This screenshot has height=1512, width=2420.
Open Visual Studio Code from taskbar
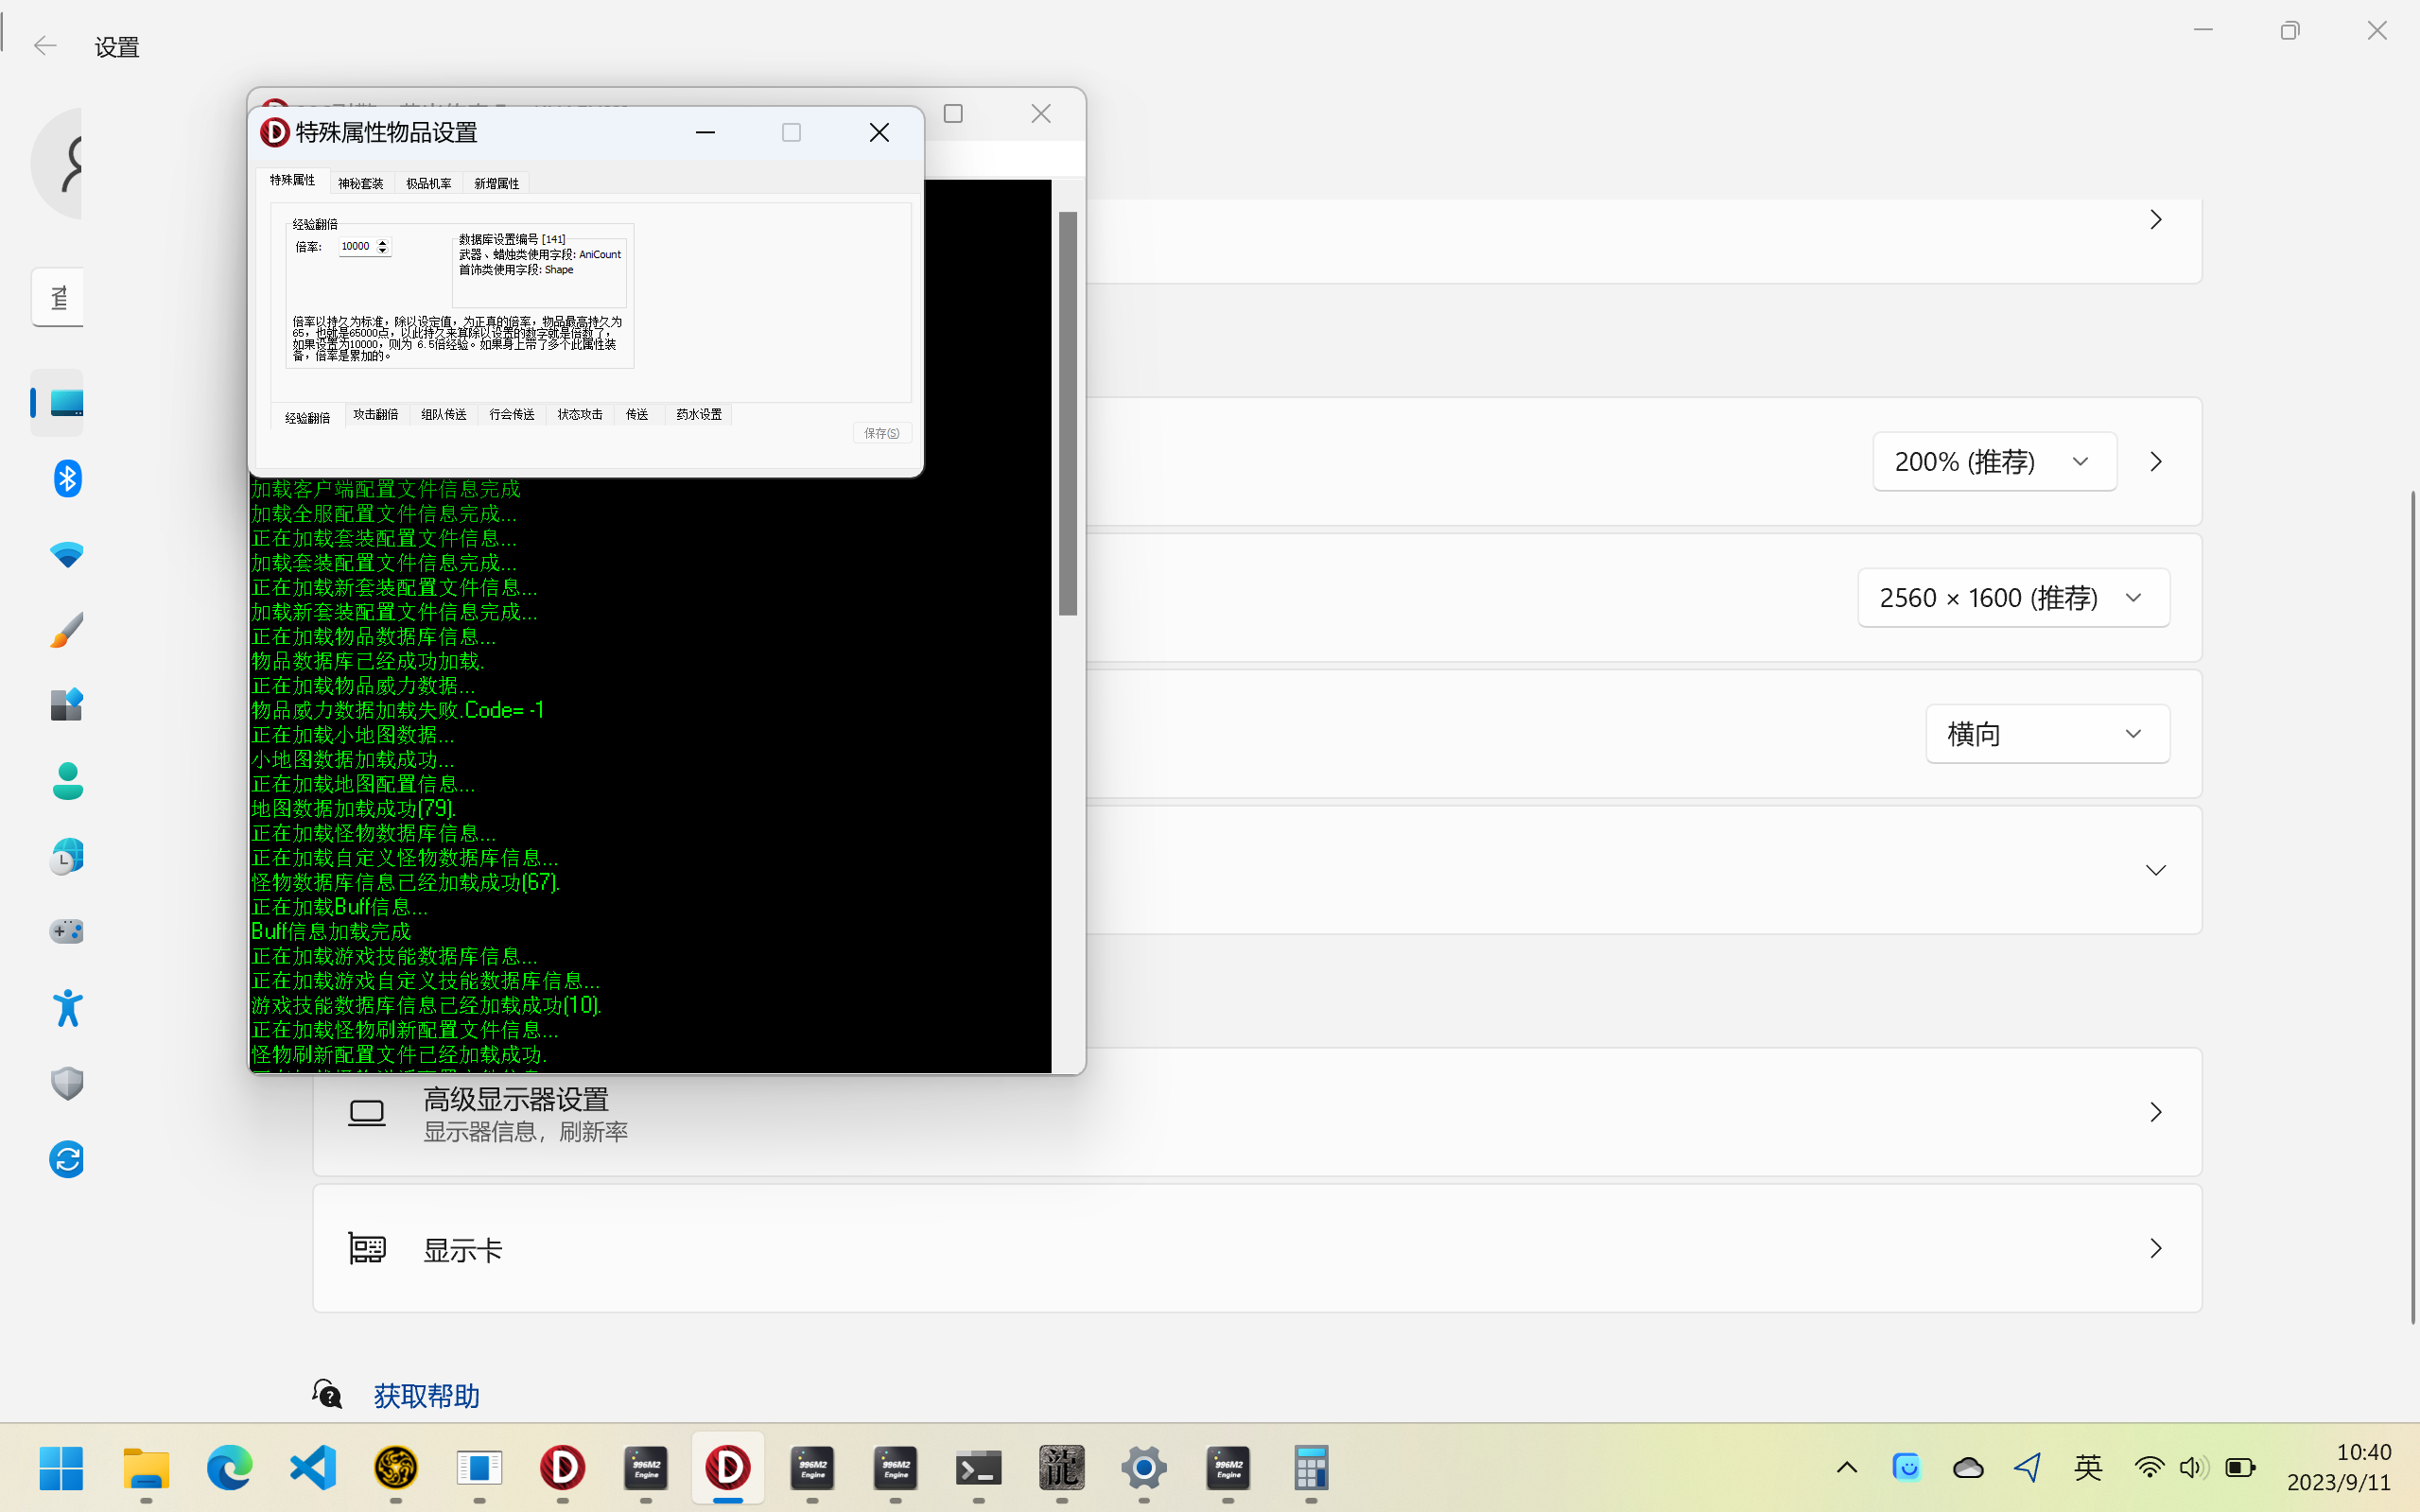pos(313,1468)
